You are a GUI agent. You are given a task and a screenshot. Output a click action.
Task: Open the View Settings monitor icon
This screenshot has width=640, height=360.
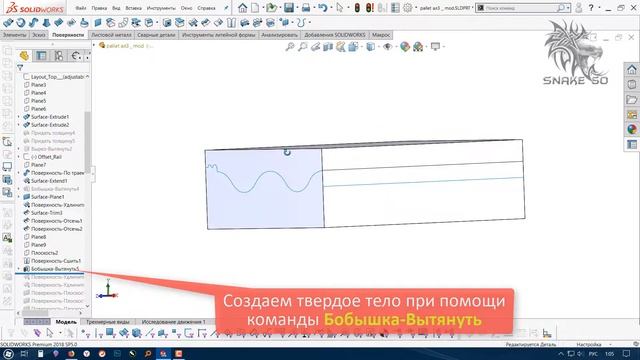point(436,47)
